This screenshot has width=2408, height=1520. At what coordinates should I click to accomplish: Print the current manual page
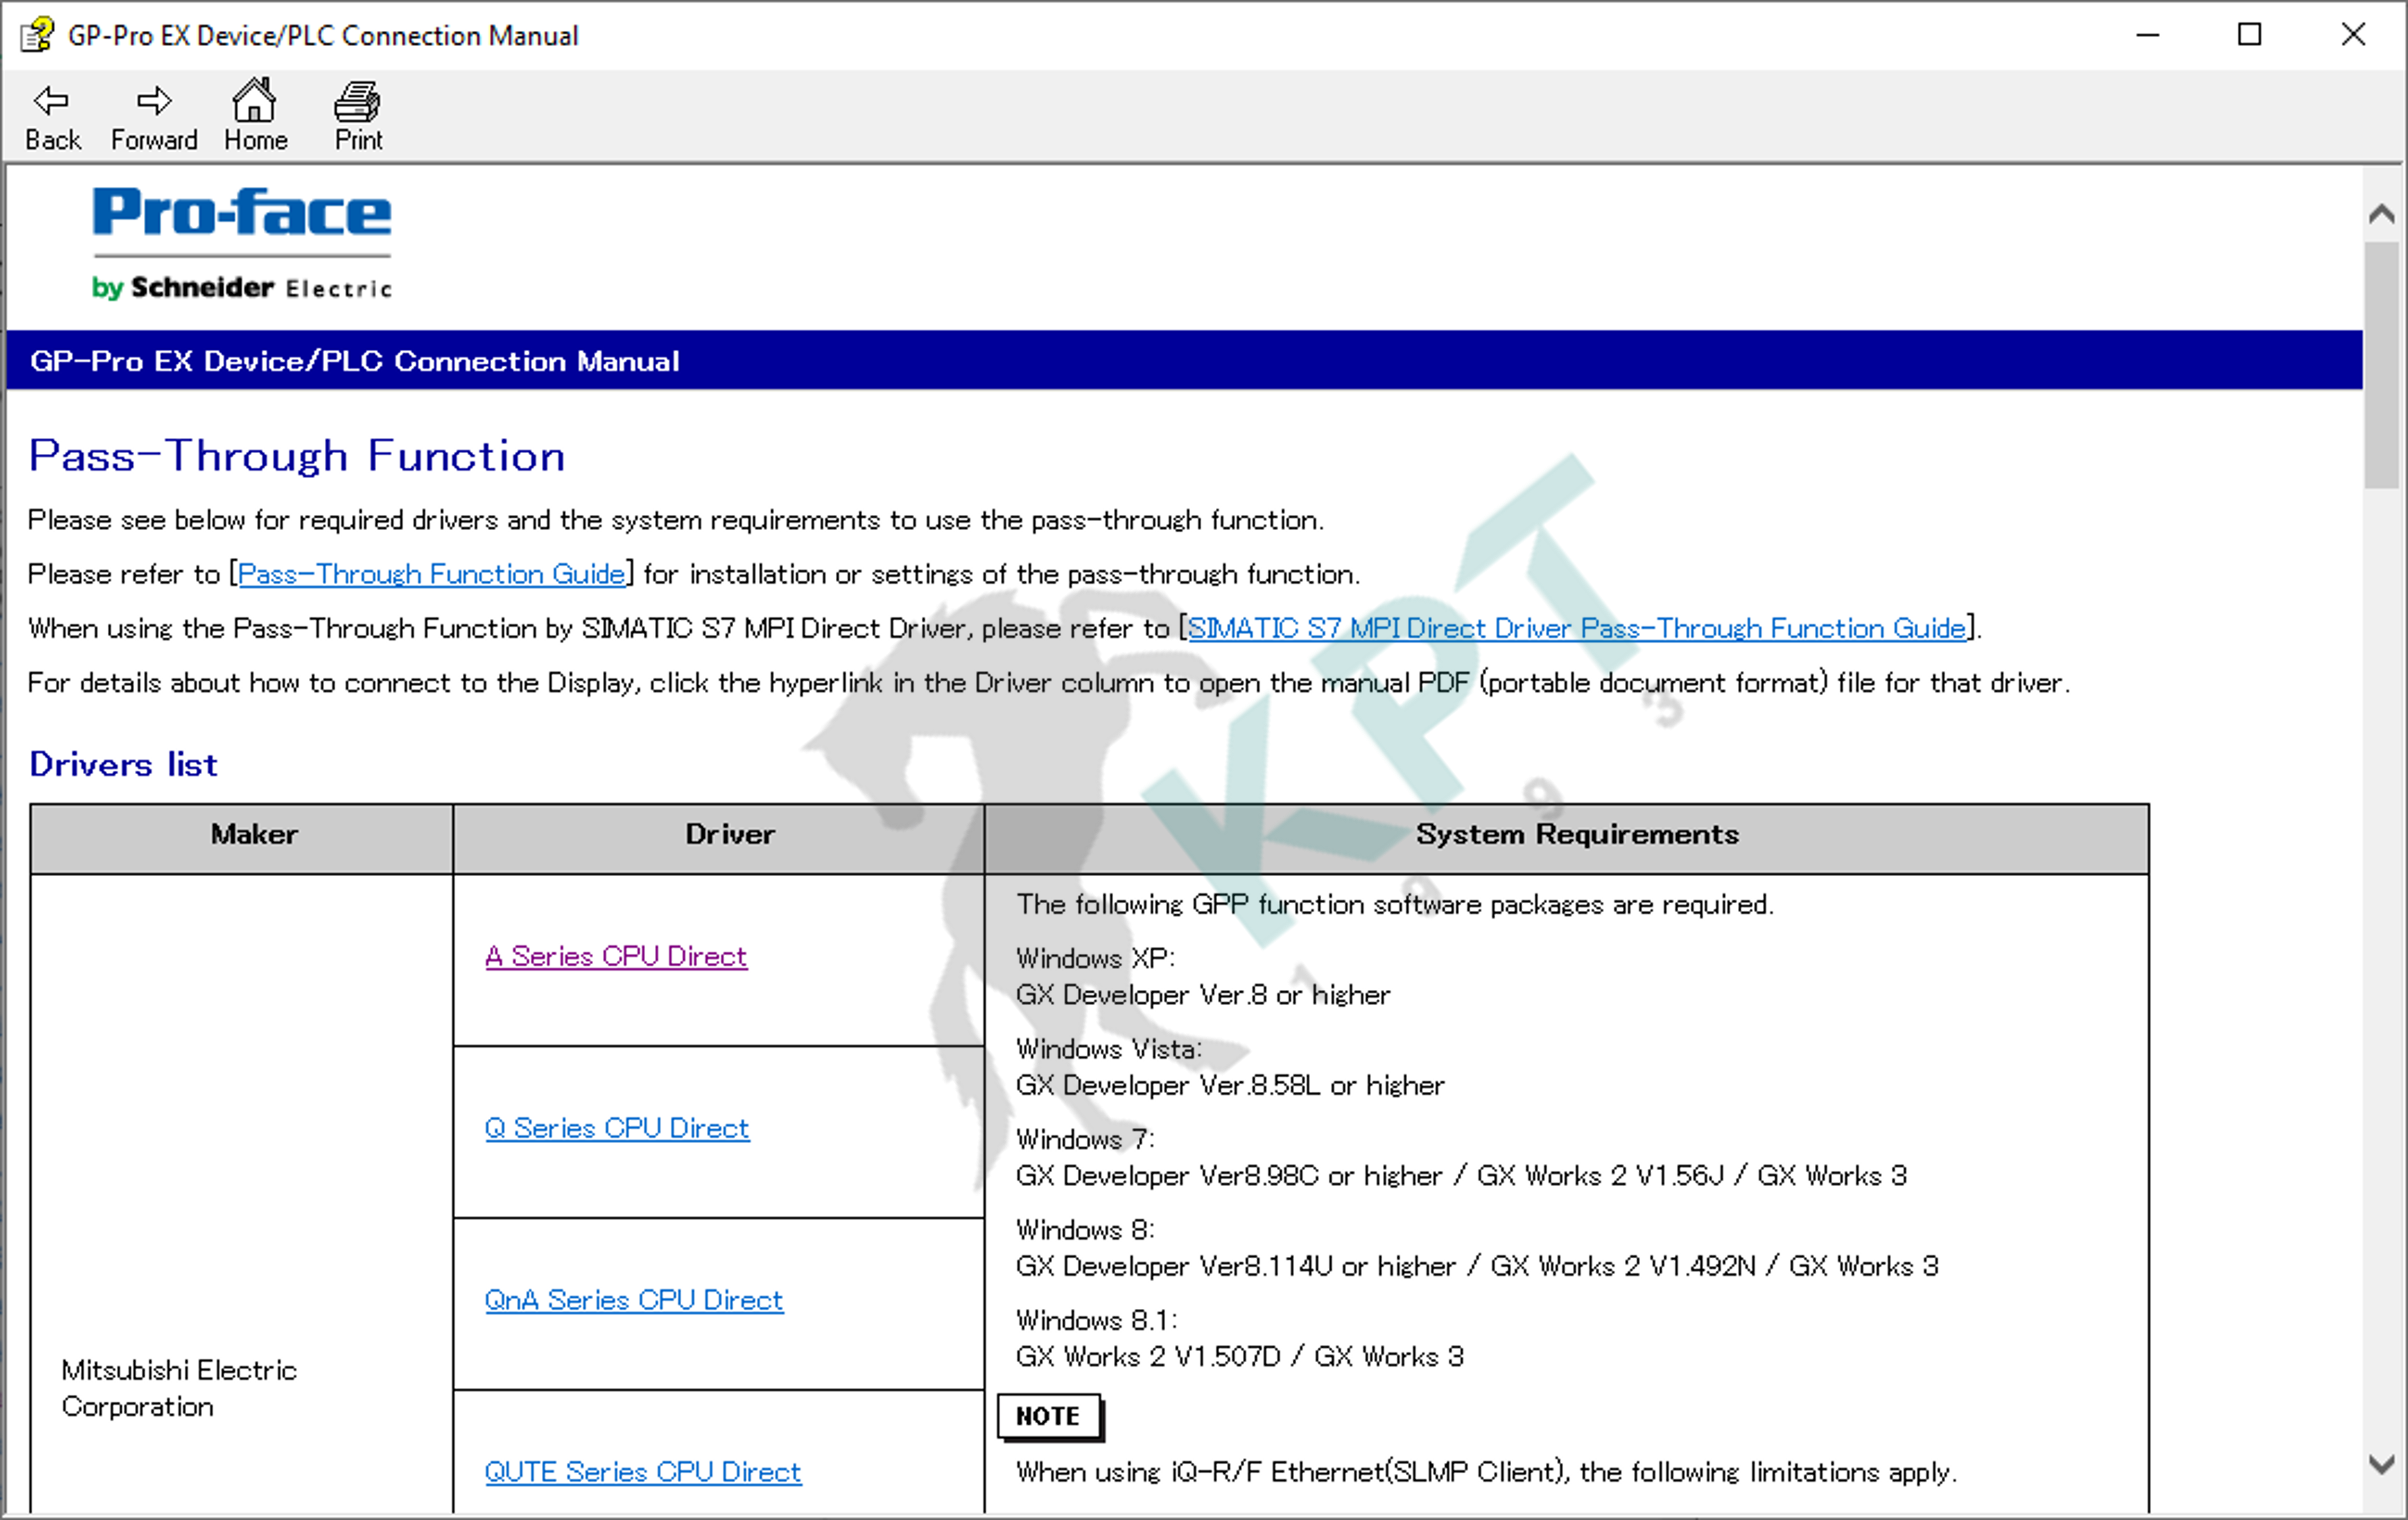(358, 116)
